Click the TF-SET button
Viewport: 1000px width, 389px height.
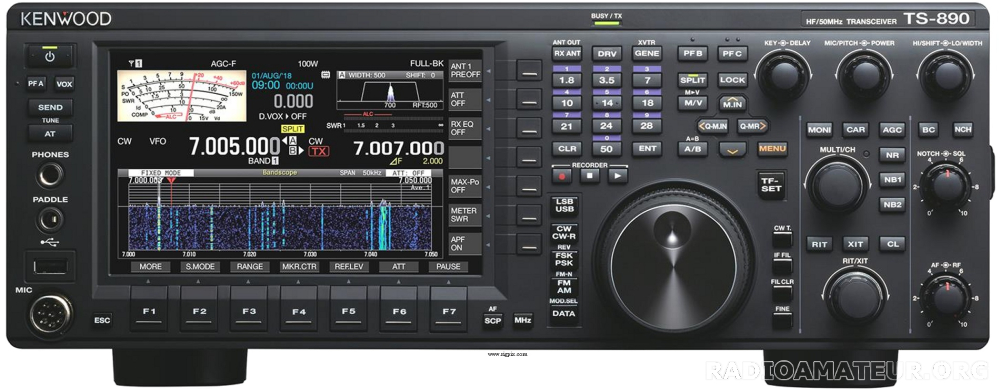click(771, 185)
